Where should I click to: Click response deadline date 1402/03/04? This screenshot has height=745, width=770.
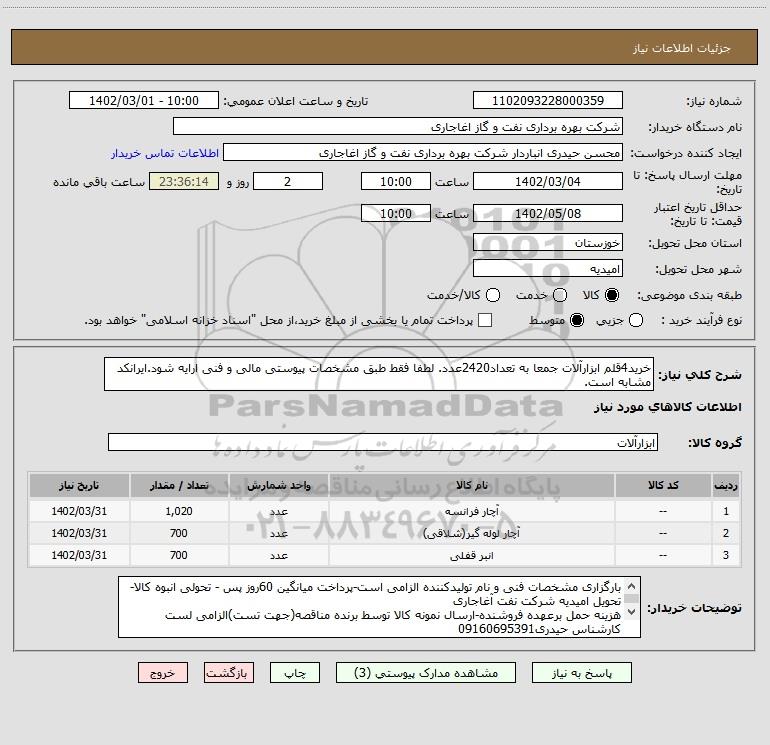(x=548, y=181)
